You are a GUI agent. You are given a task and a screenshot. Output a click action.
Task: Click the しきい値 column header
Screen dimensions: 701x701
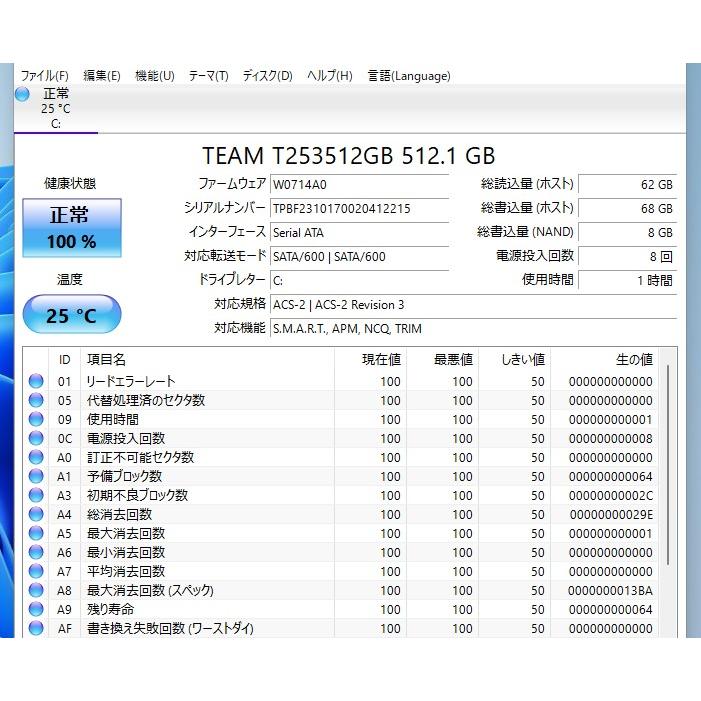point(515,359)
